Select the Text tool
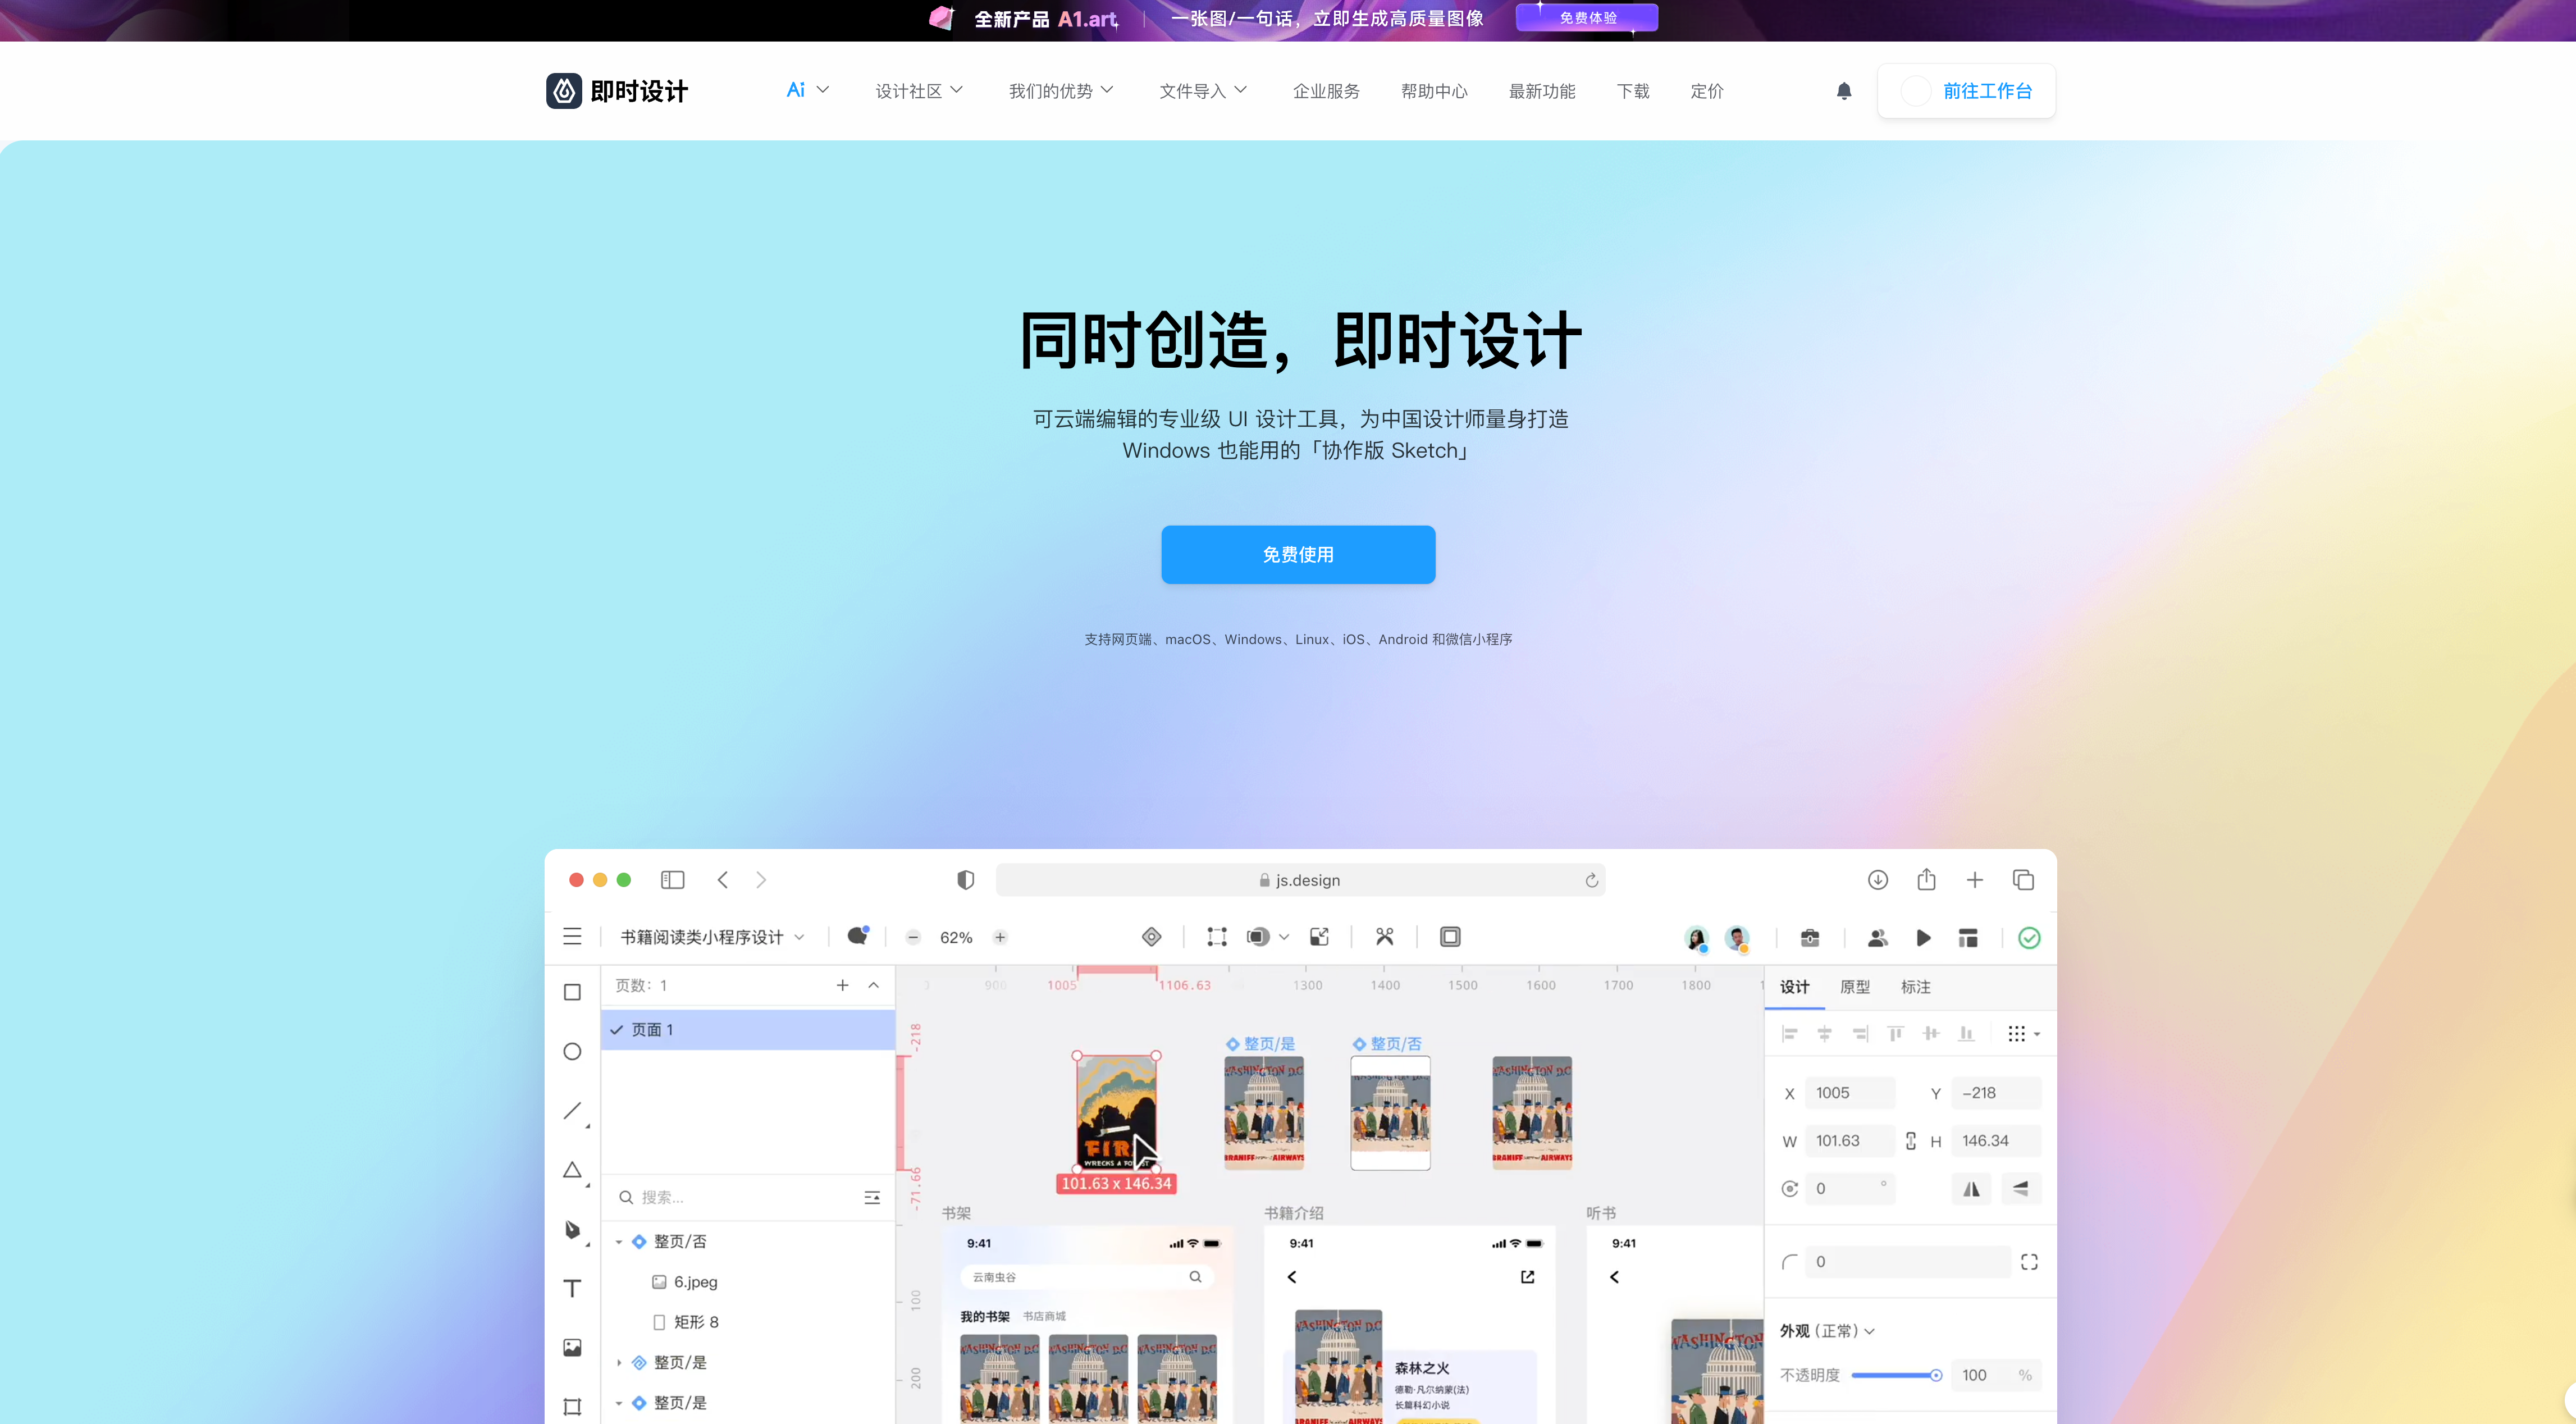Viewport: 2576px width, 1424px height. point(572,1288)
